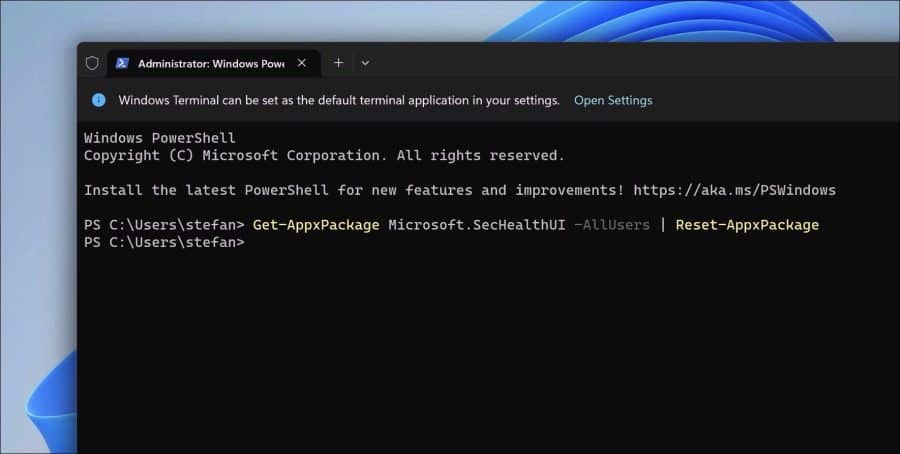Click the 'Windows PowerShell' header line

pyautogui.click(x=160, y=138)
